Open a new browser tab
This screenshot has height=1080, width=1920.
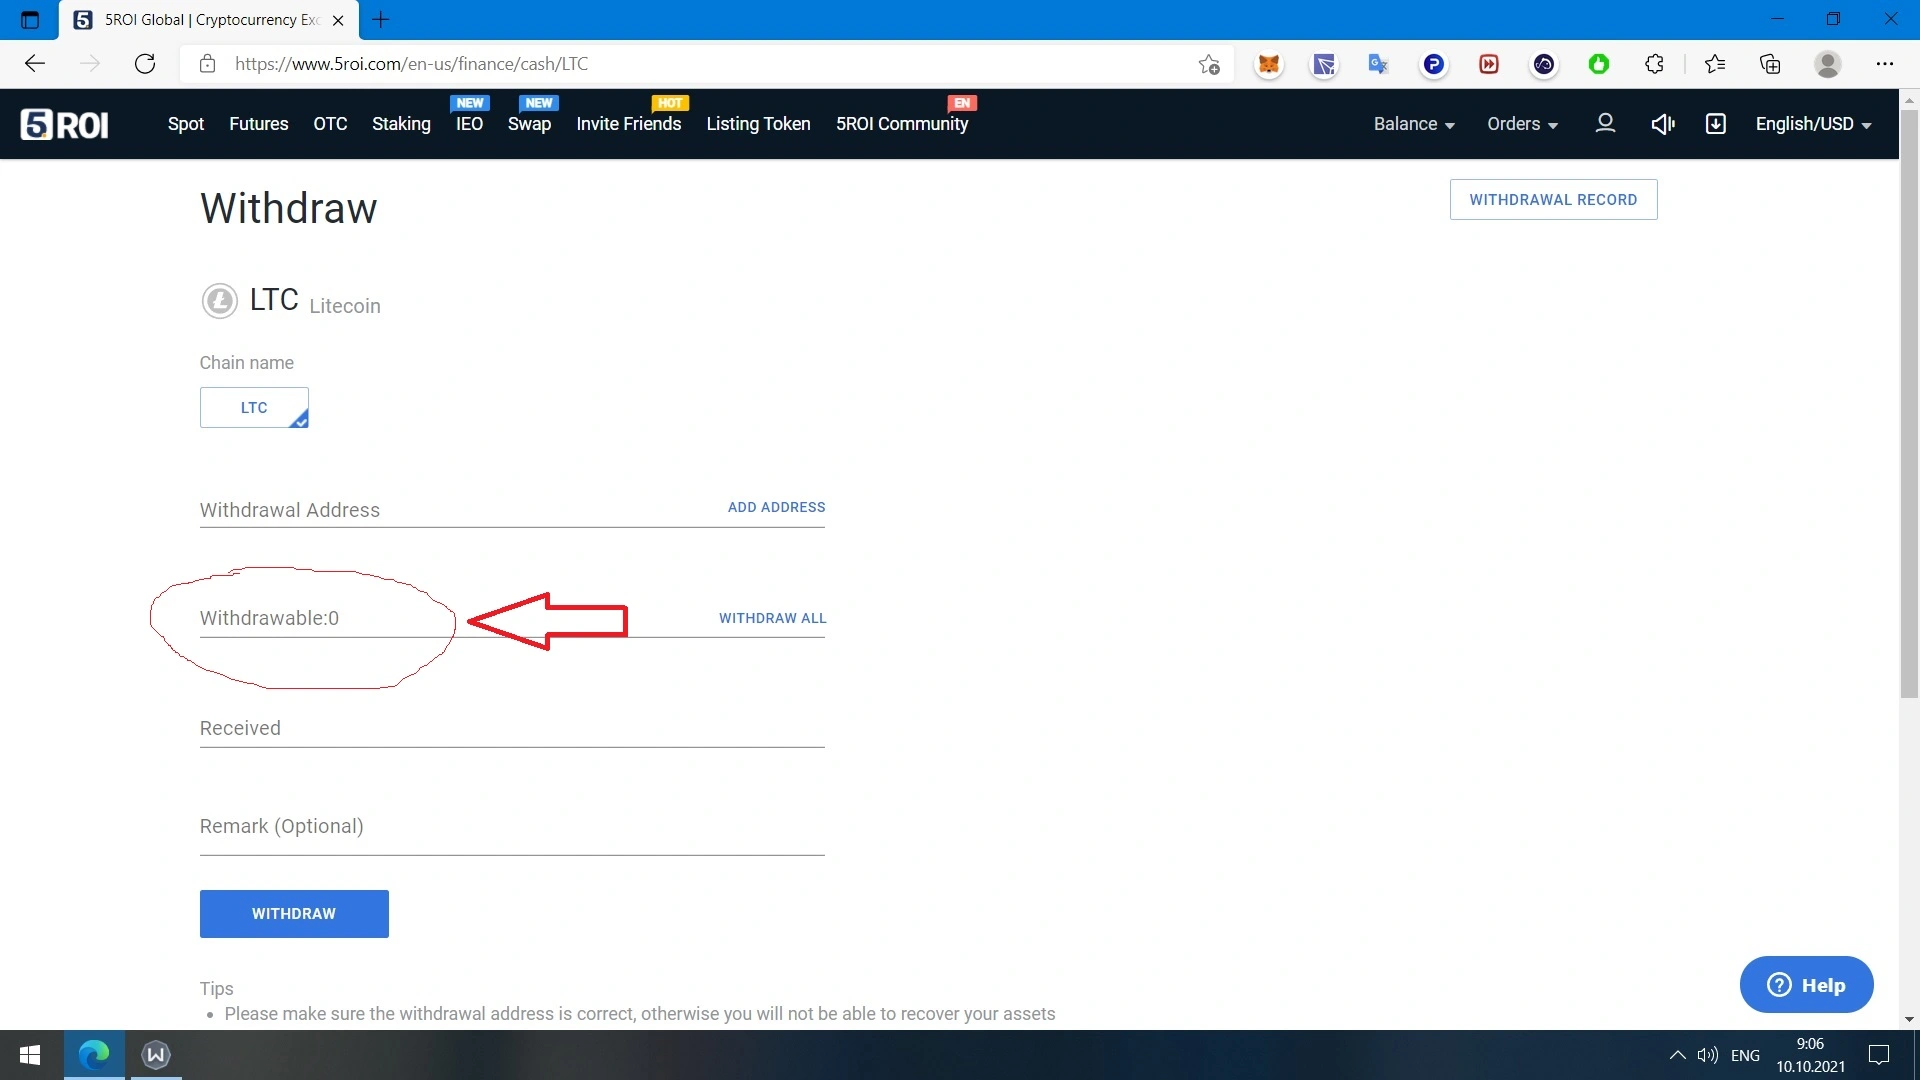(381, 20)
